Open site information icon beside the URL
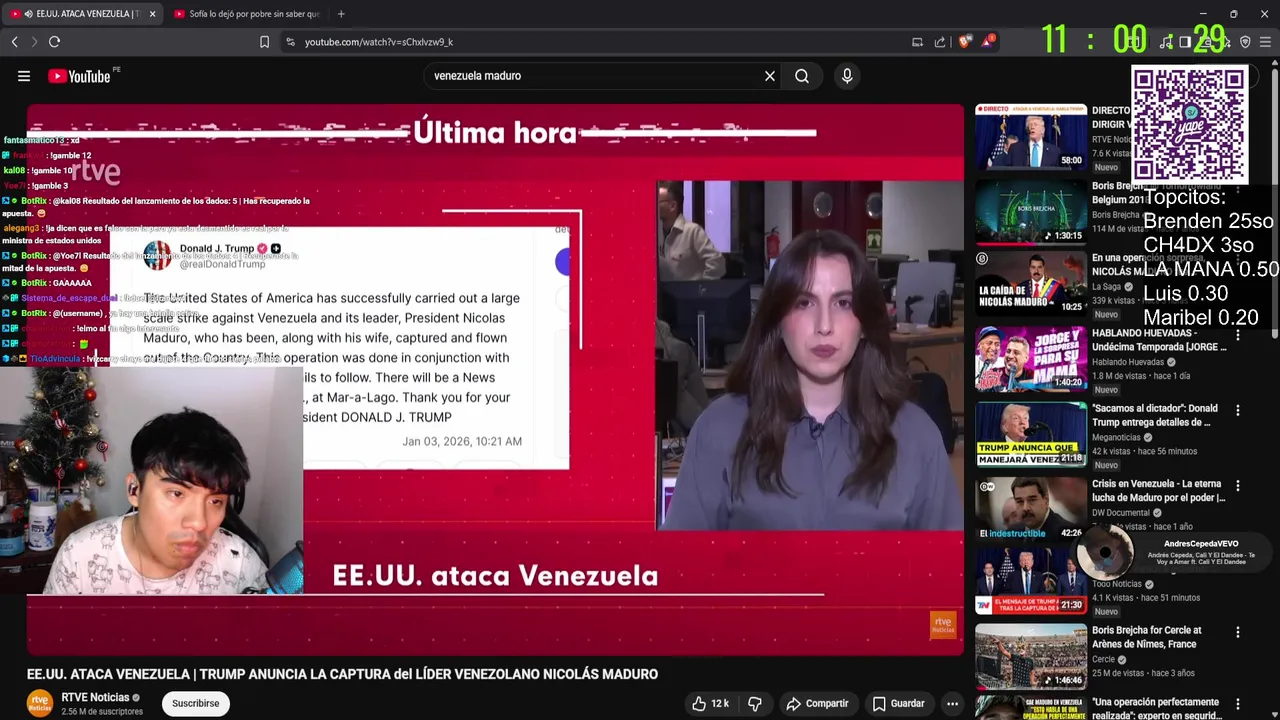The image size is (1280, 720). (x=290, y=42)
